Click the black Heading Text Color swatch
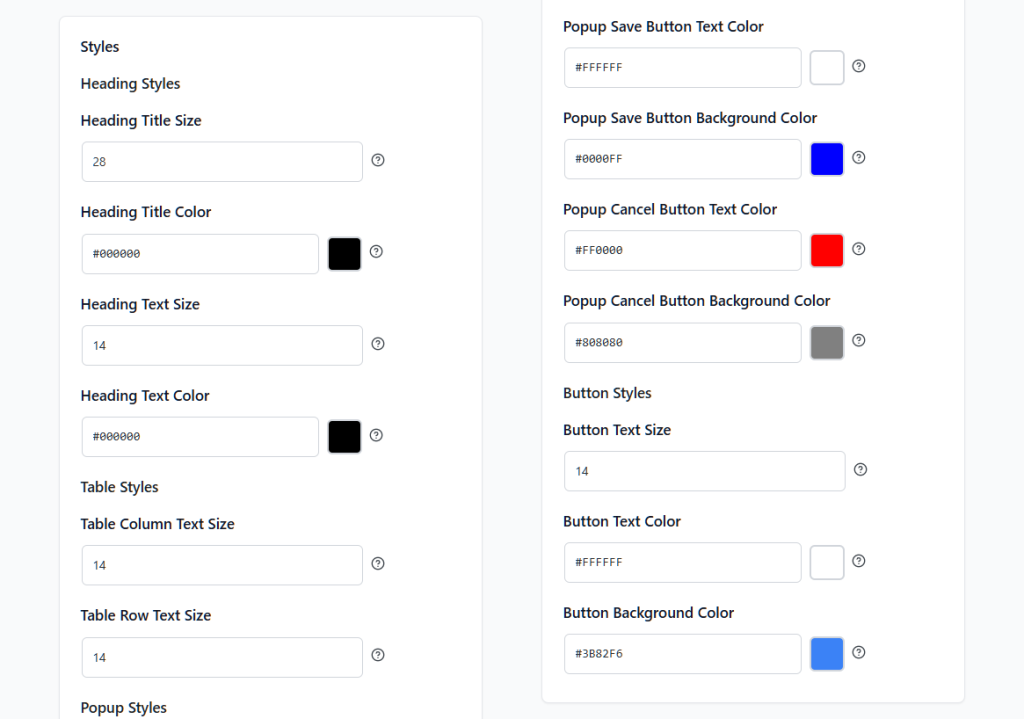Image resolution: width=1024 pixels, height=719 pixels. point(344,436)
